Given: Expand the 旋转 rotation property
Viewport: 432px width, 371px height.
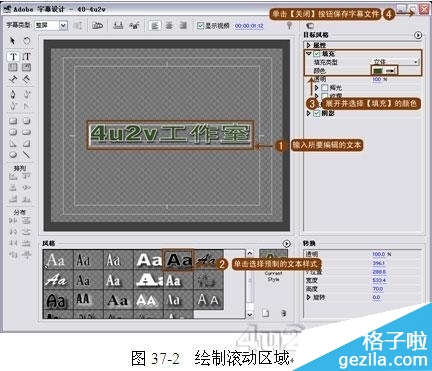Looking at the screenshot, I should click(309, 297).
